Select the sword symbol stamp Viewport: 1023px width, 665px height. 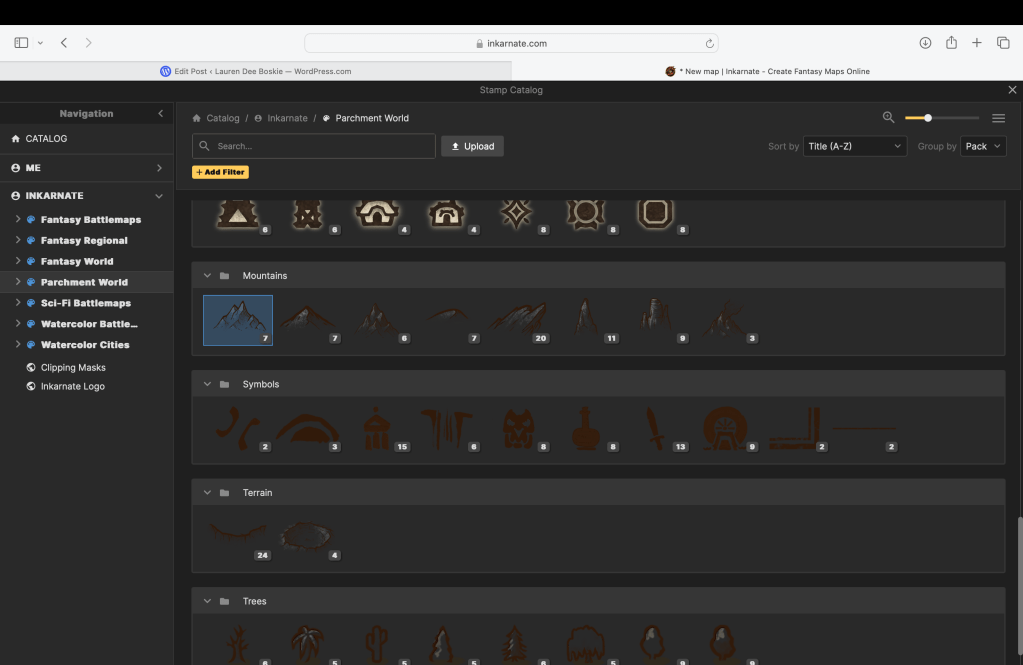[653, 428]
